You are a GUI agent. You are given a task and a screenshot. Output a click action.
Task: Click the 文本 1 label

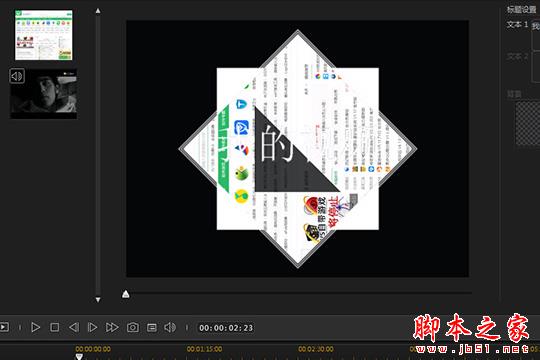tap(517, 24)
